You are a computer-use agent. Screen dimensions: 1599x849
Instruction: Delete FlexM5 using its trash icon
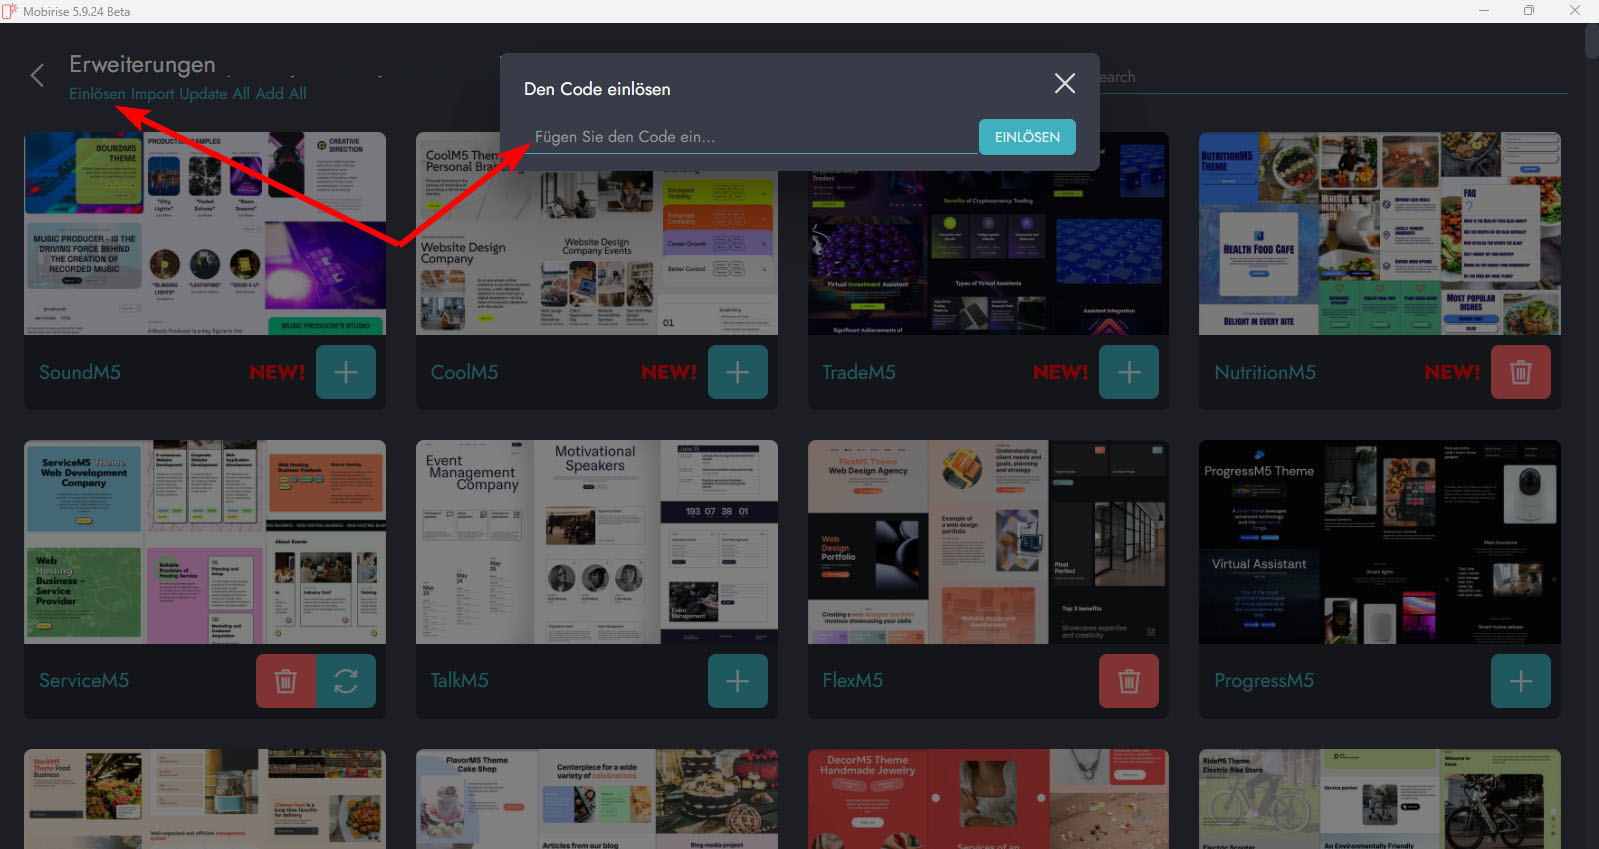click(1128, 681)
